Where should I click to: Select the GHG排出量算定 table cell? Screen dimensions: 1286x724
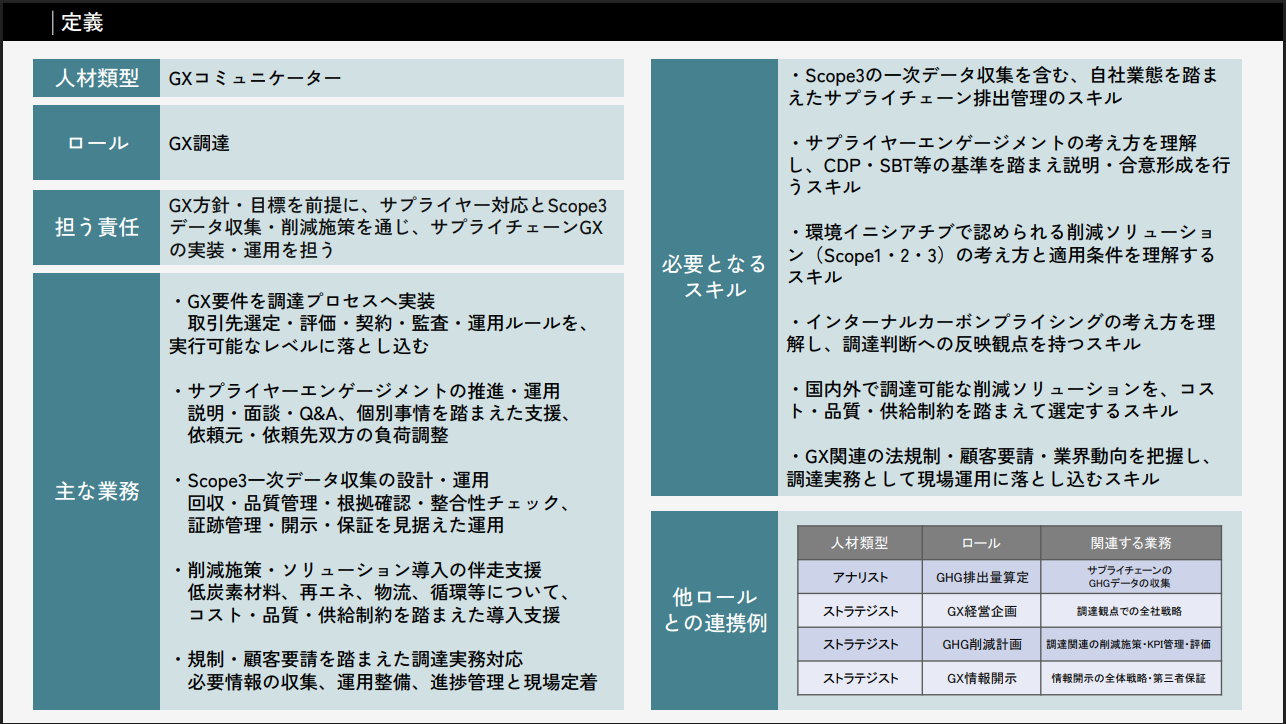click(x=980, y=577)
